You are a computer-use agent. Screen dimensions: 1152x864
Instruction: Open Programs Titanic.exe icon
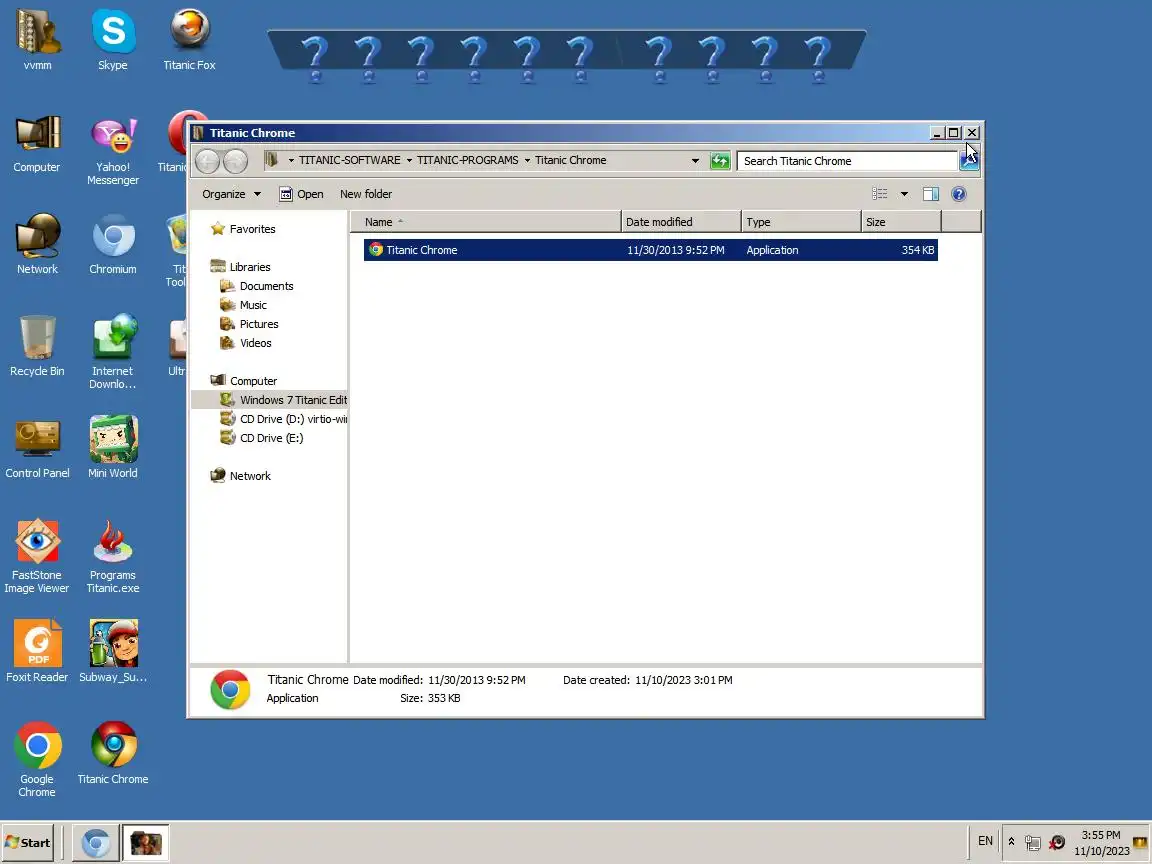coord(112,556)
